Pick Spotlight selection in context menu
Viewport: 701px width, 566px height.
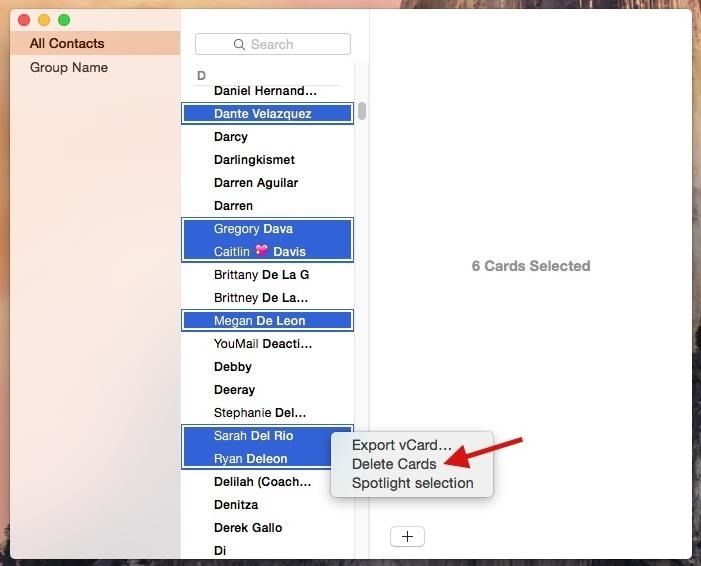point(412,483)
